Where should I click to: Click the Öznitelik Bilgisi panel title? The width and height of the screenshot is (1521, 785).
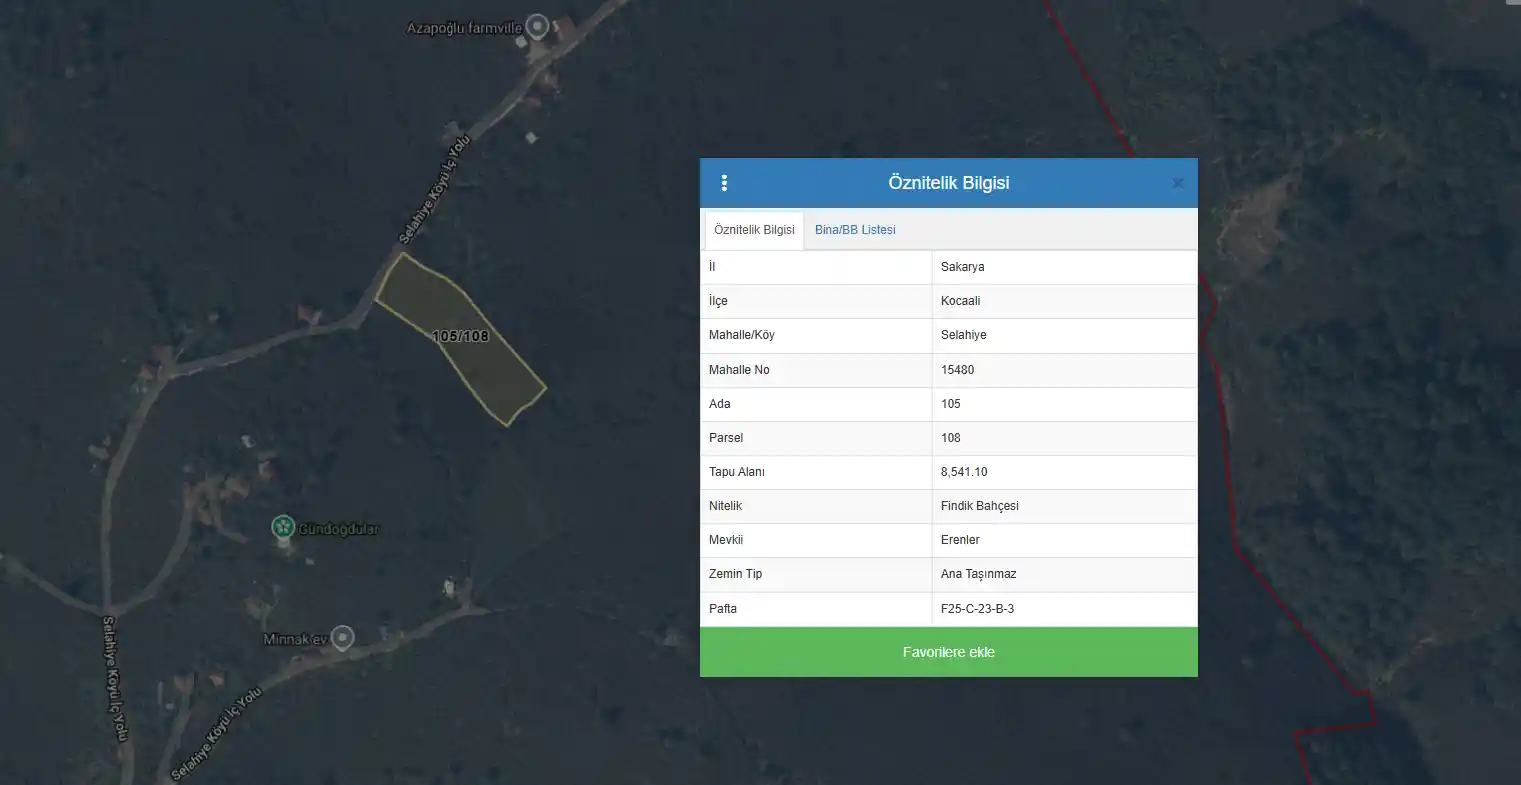[x=948, y=183]
